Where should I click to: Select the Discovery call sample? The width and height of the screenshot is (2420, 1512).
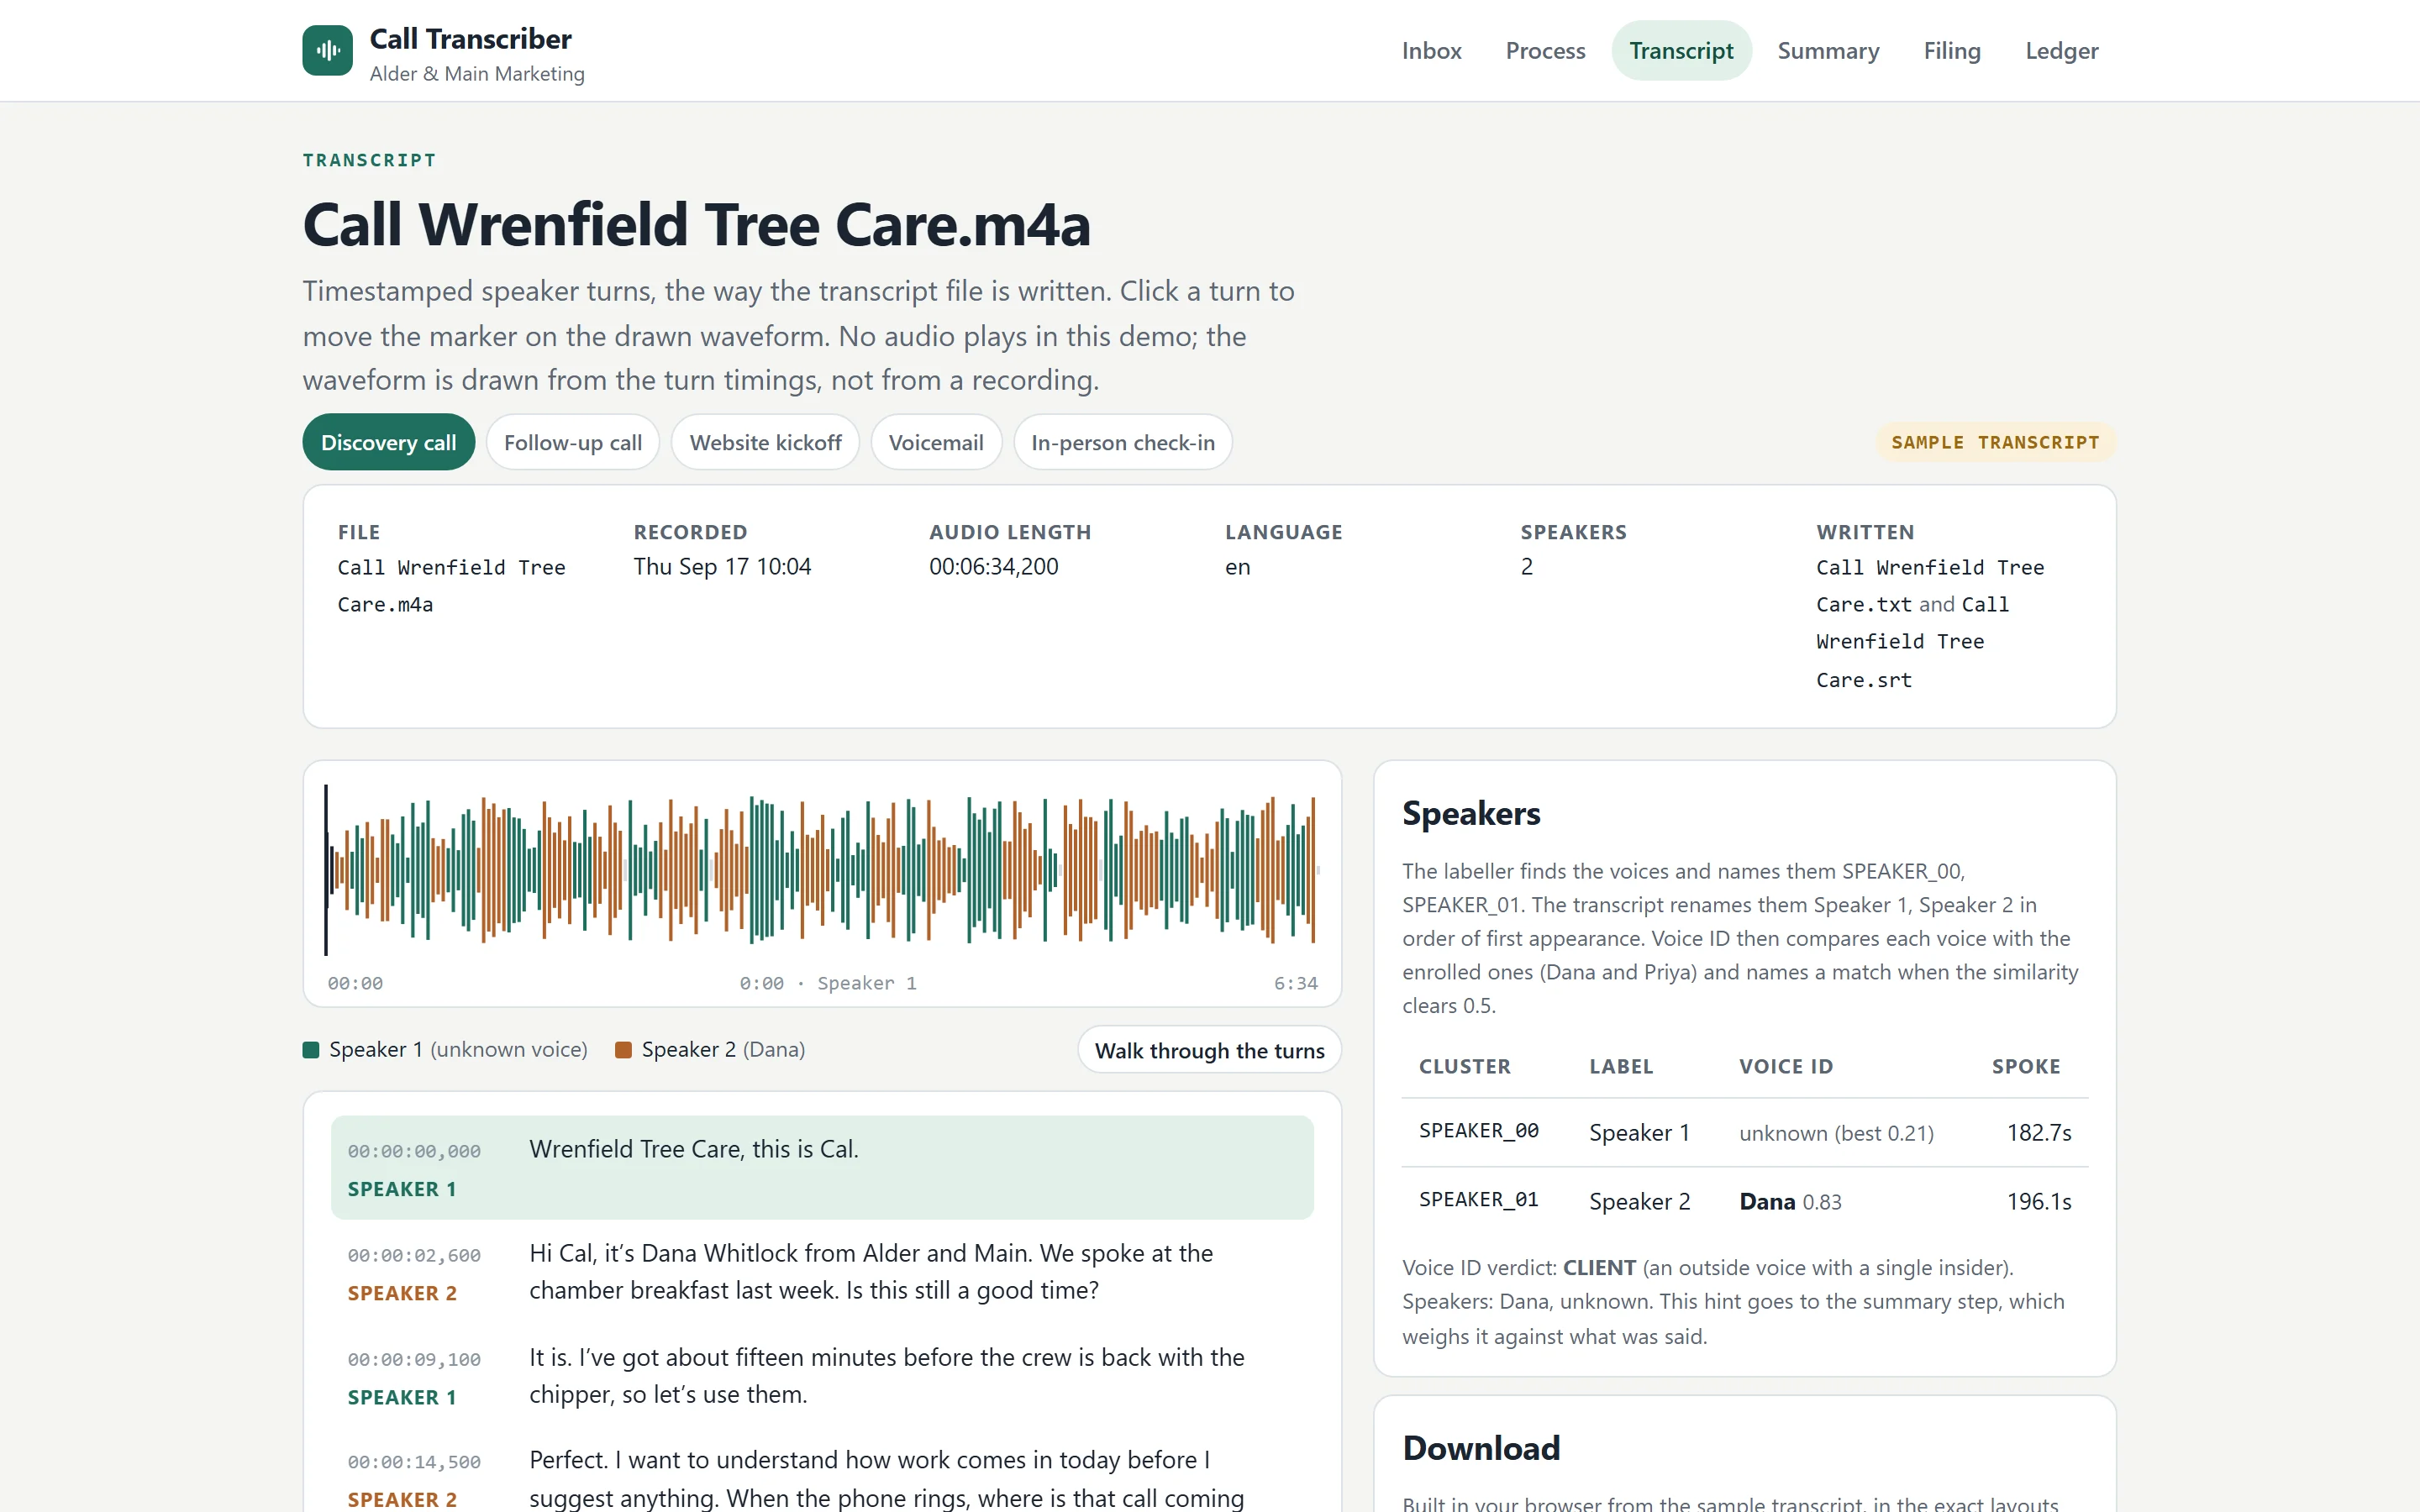pos(388,442)
